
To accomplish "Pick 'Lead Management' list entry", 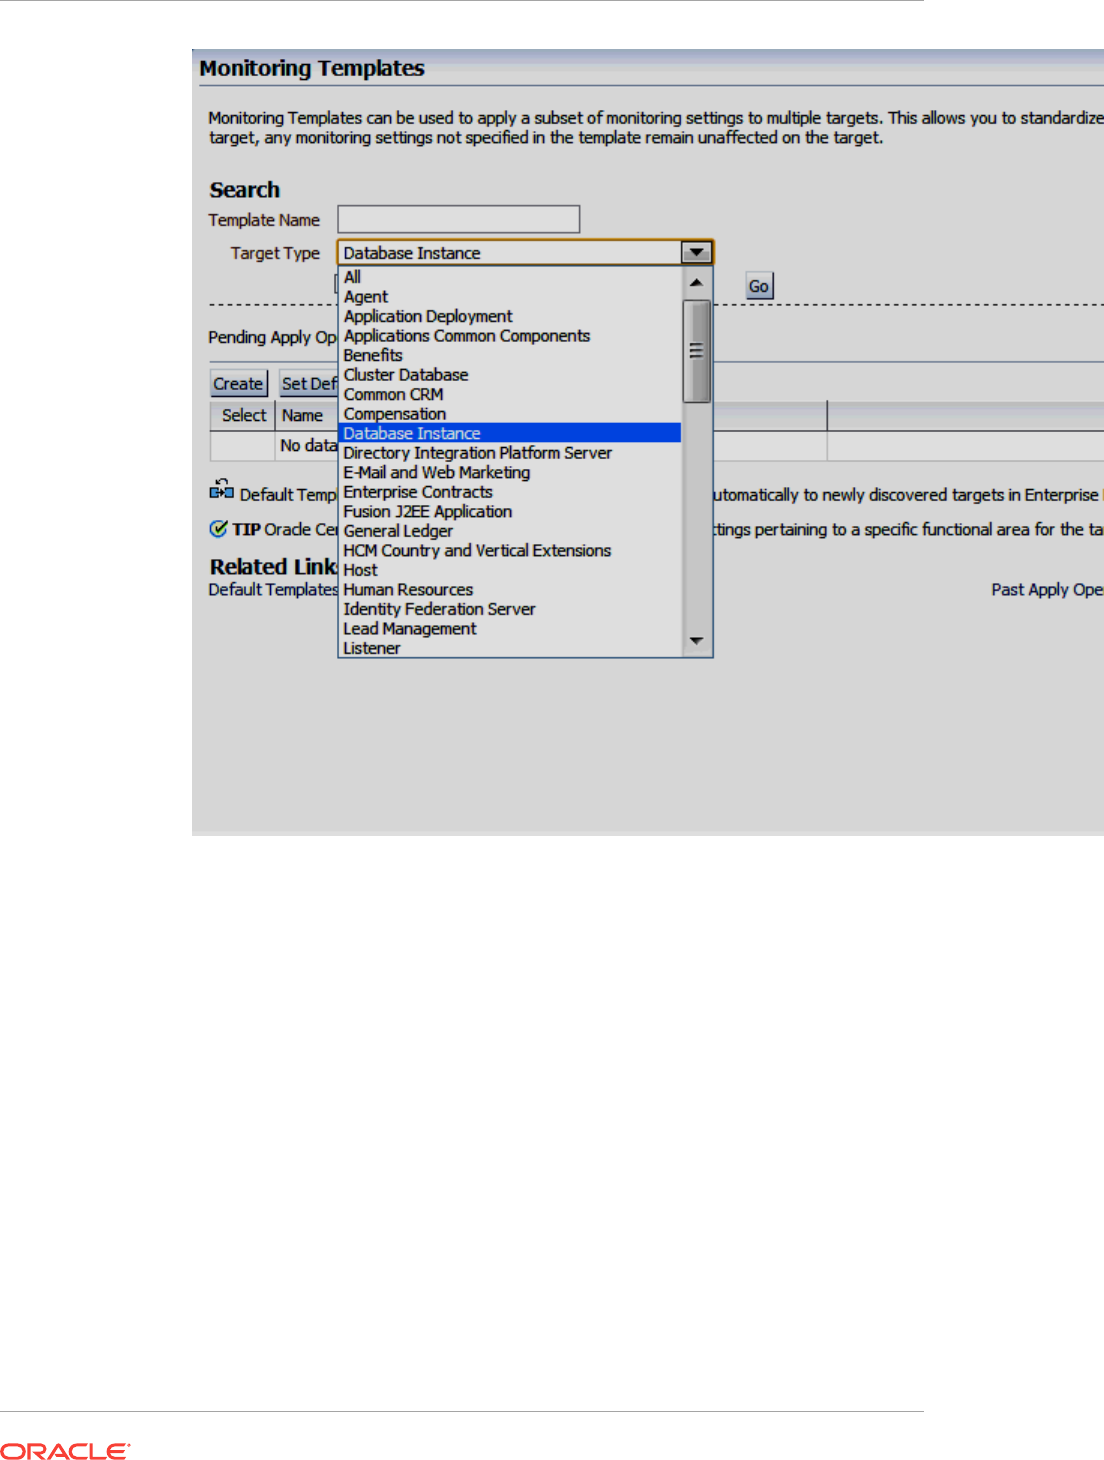I will pyautogui.click(x=510, y=628).
